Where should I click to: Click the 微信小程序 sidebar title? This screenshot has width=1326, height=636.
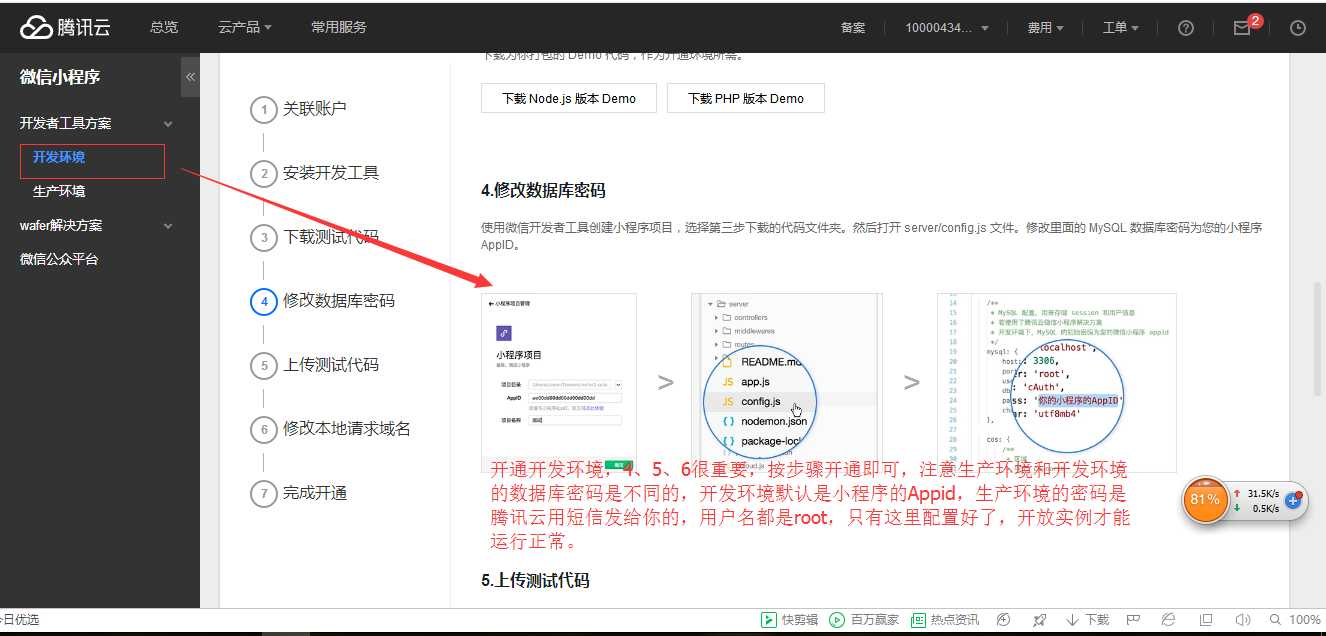coord(60,77)
